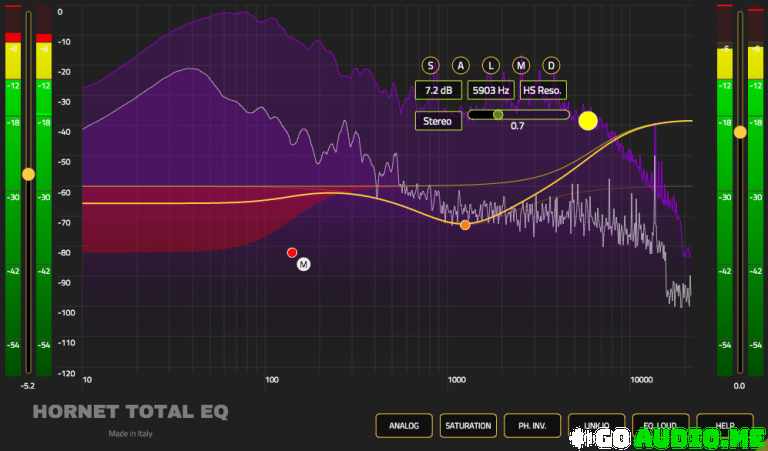Select the large yellow EQ band node
This screenshot has height=451, width=768.
click(588, 121)
